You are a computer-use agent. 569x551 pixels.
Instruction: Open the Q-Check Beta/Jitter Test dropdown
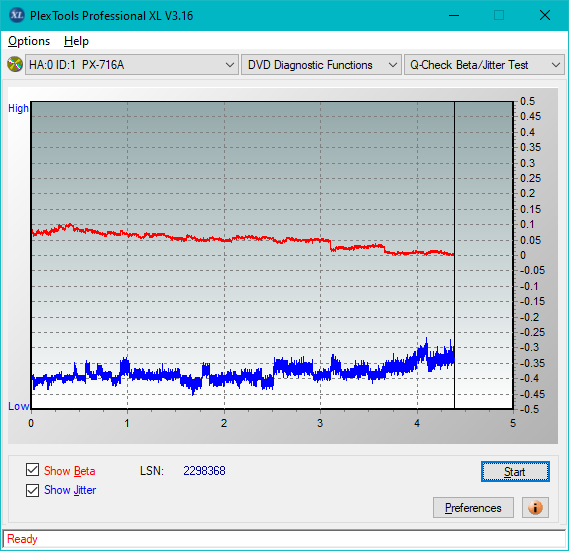484,65
